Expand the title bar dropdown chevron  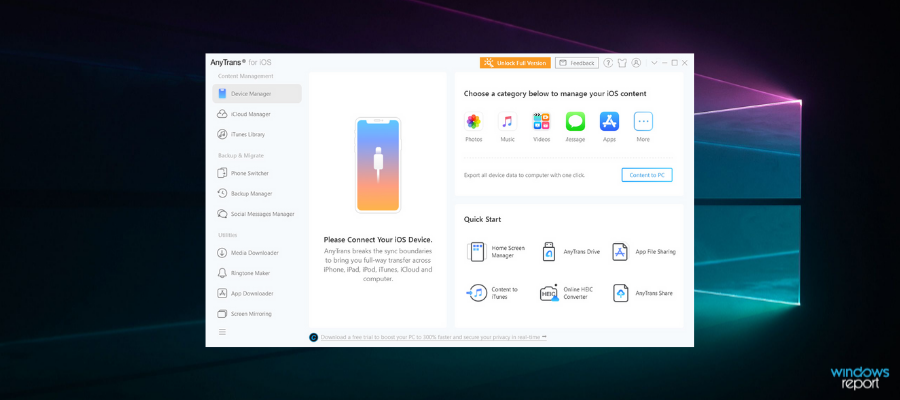pos(654,63)
